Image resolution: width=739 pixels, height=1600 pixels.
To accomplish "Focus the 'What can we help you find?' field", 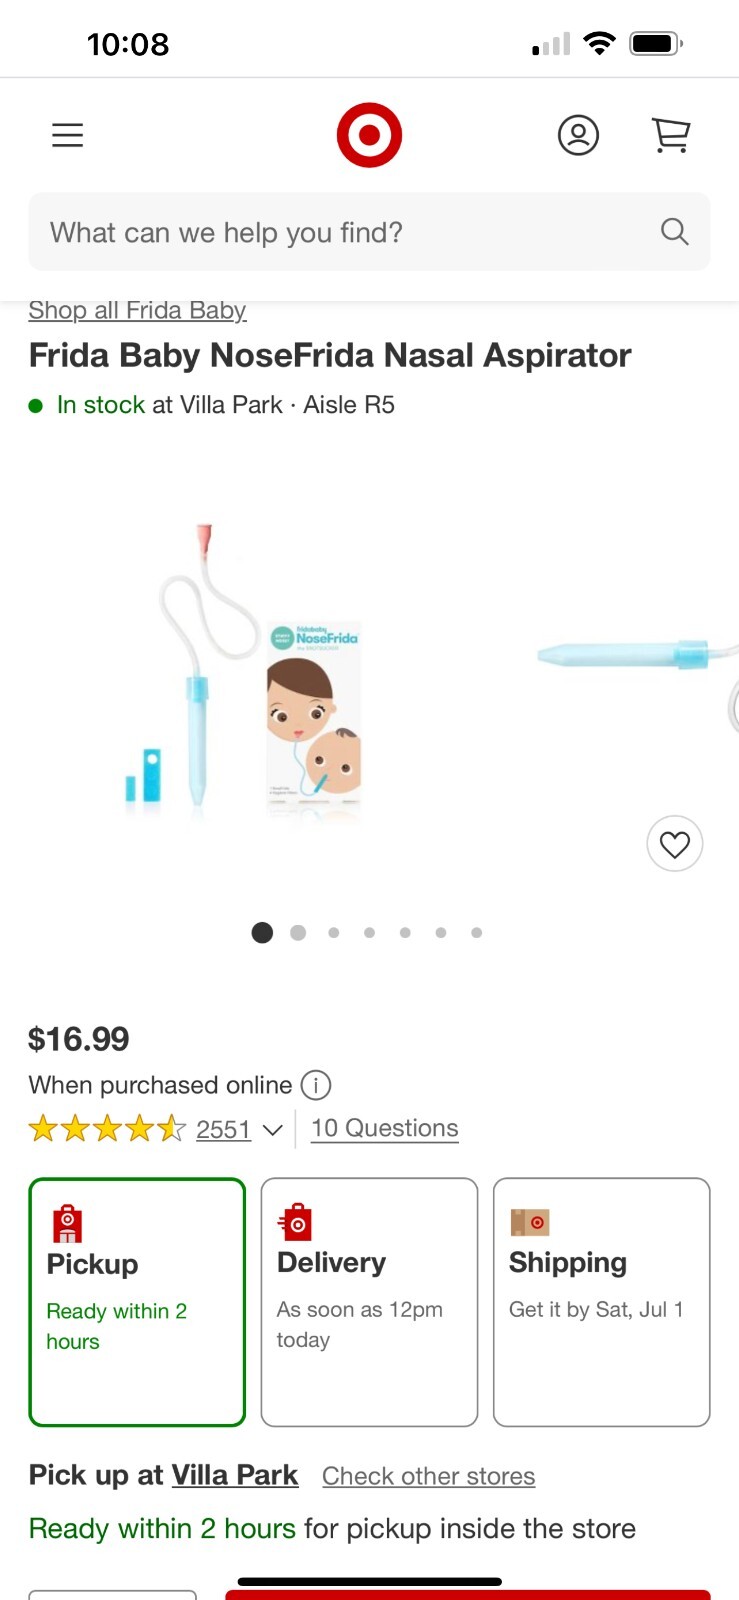I will [x=340, y=232].
